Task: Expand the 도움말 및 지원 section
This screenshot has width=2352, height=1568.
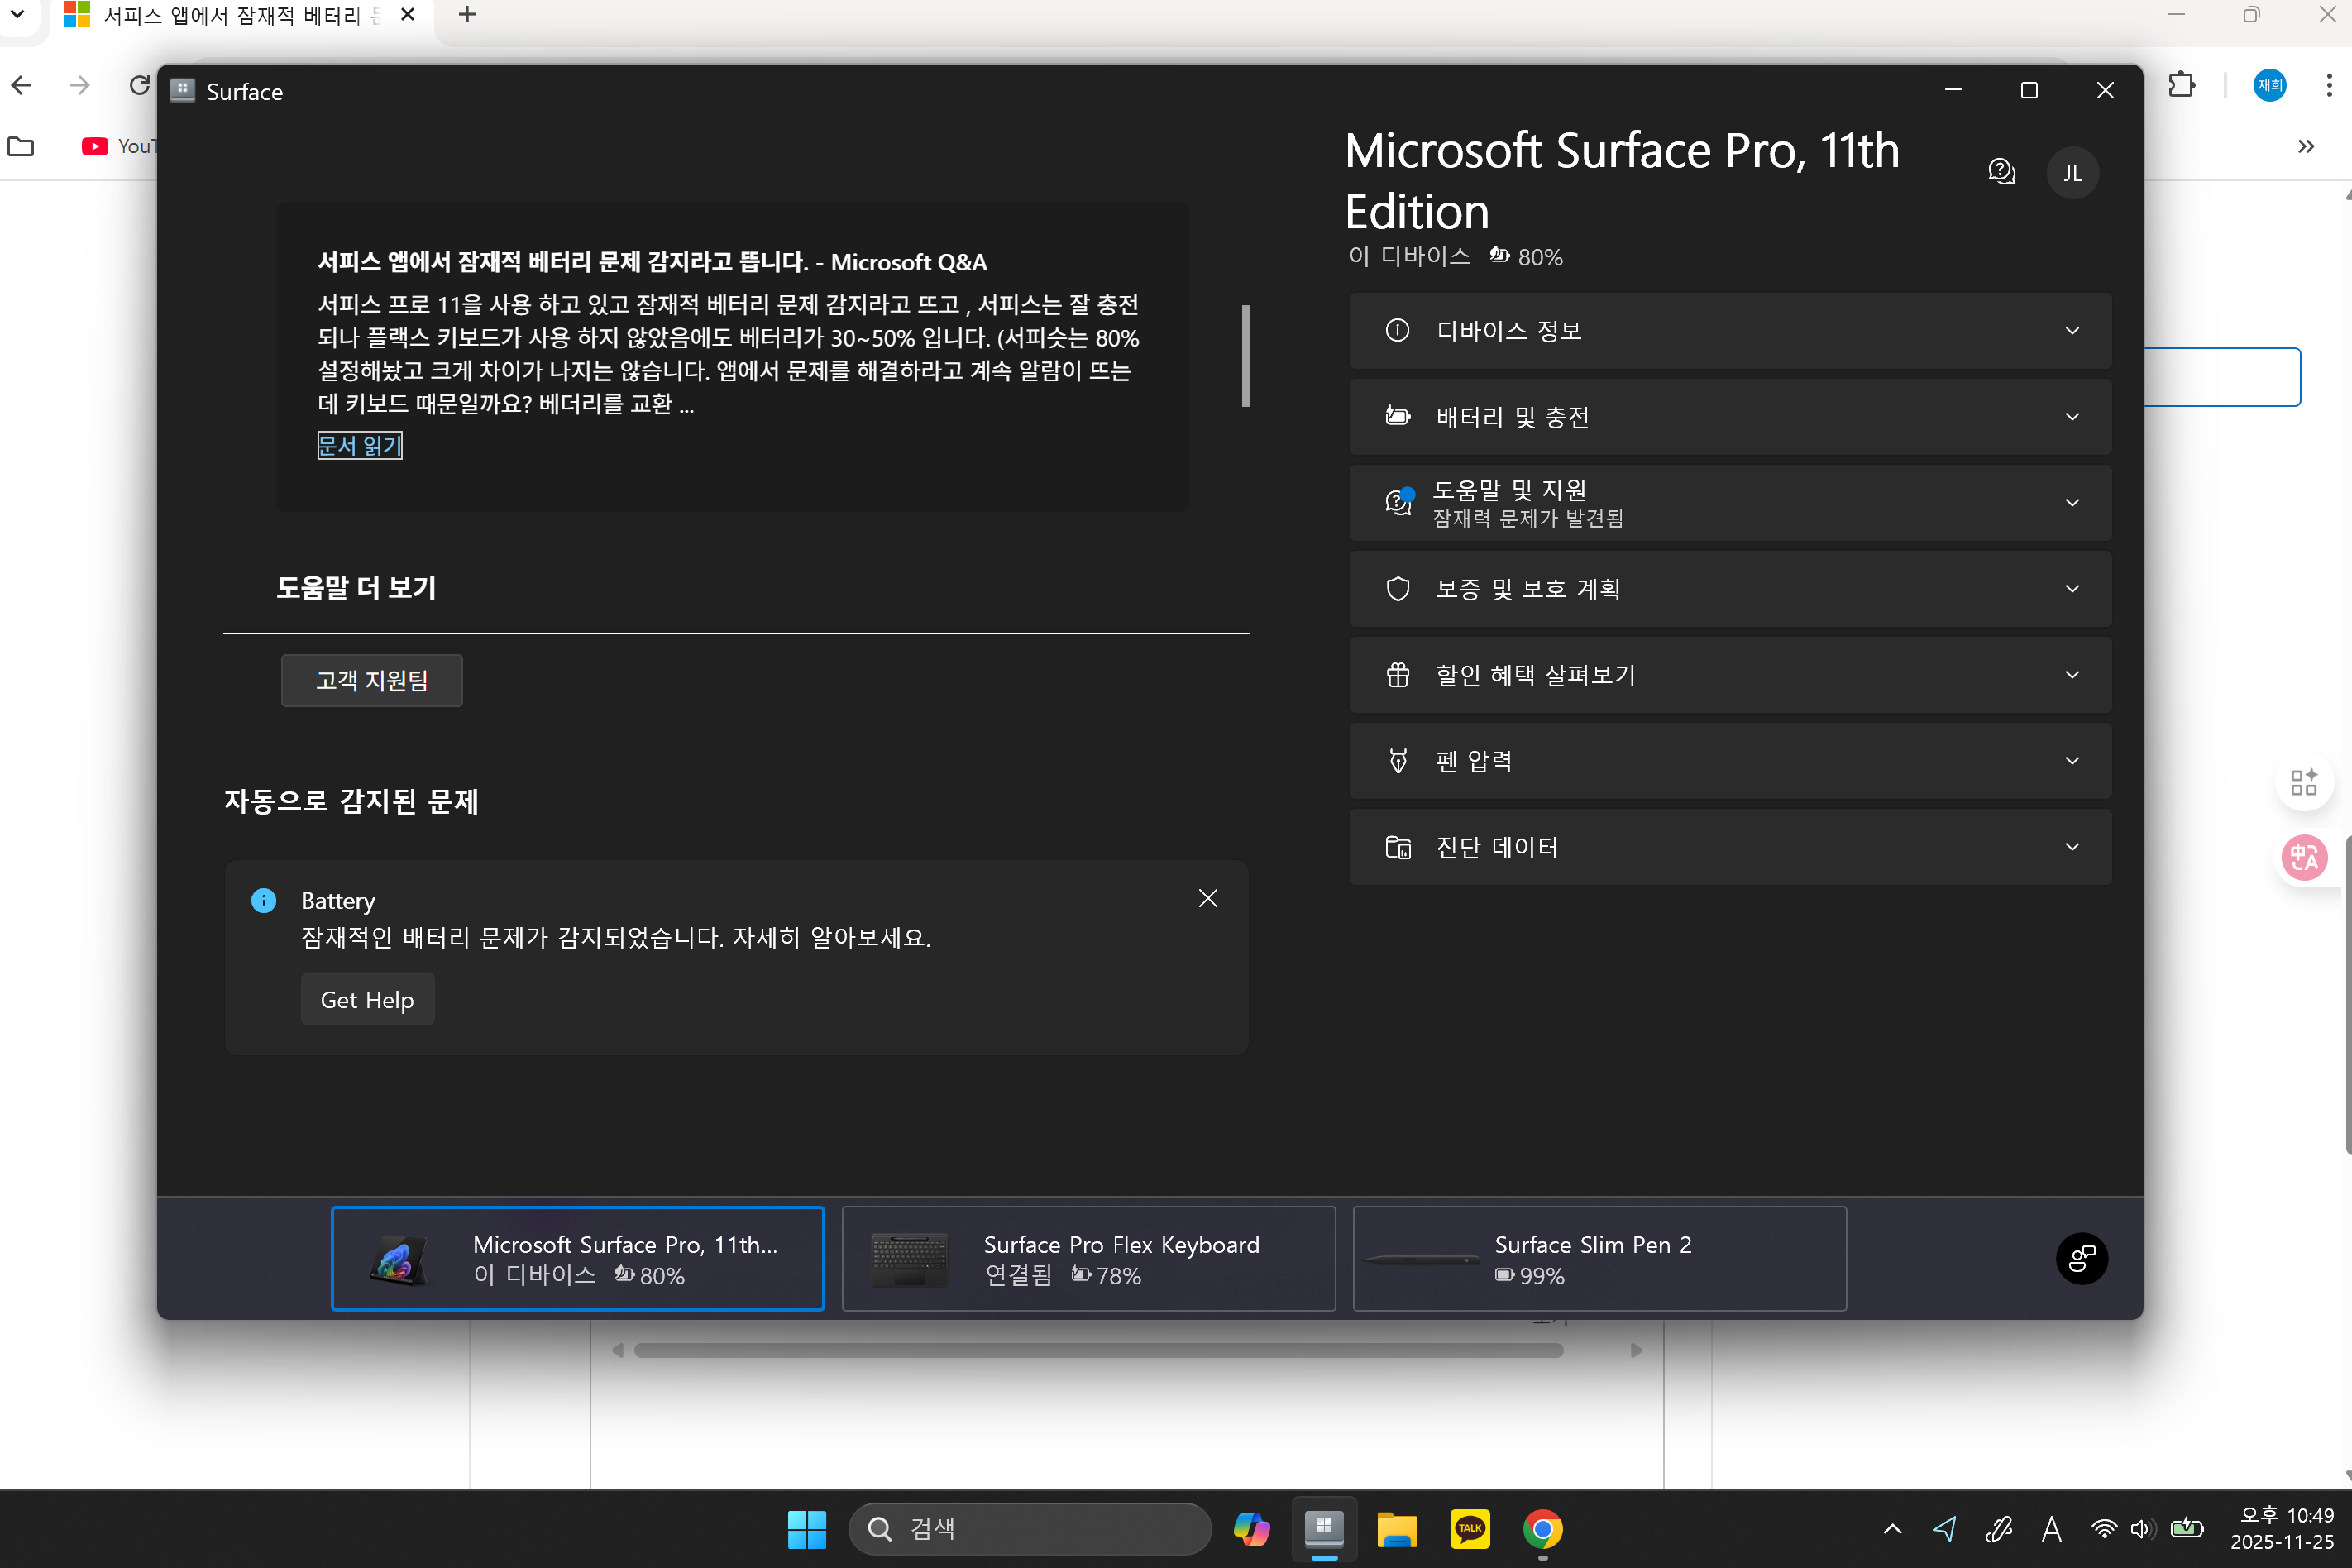Action: 1729,502
